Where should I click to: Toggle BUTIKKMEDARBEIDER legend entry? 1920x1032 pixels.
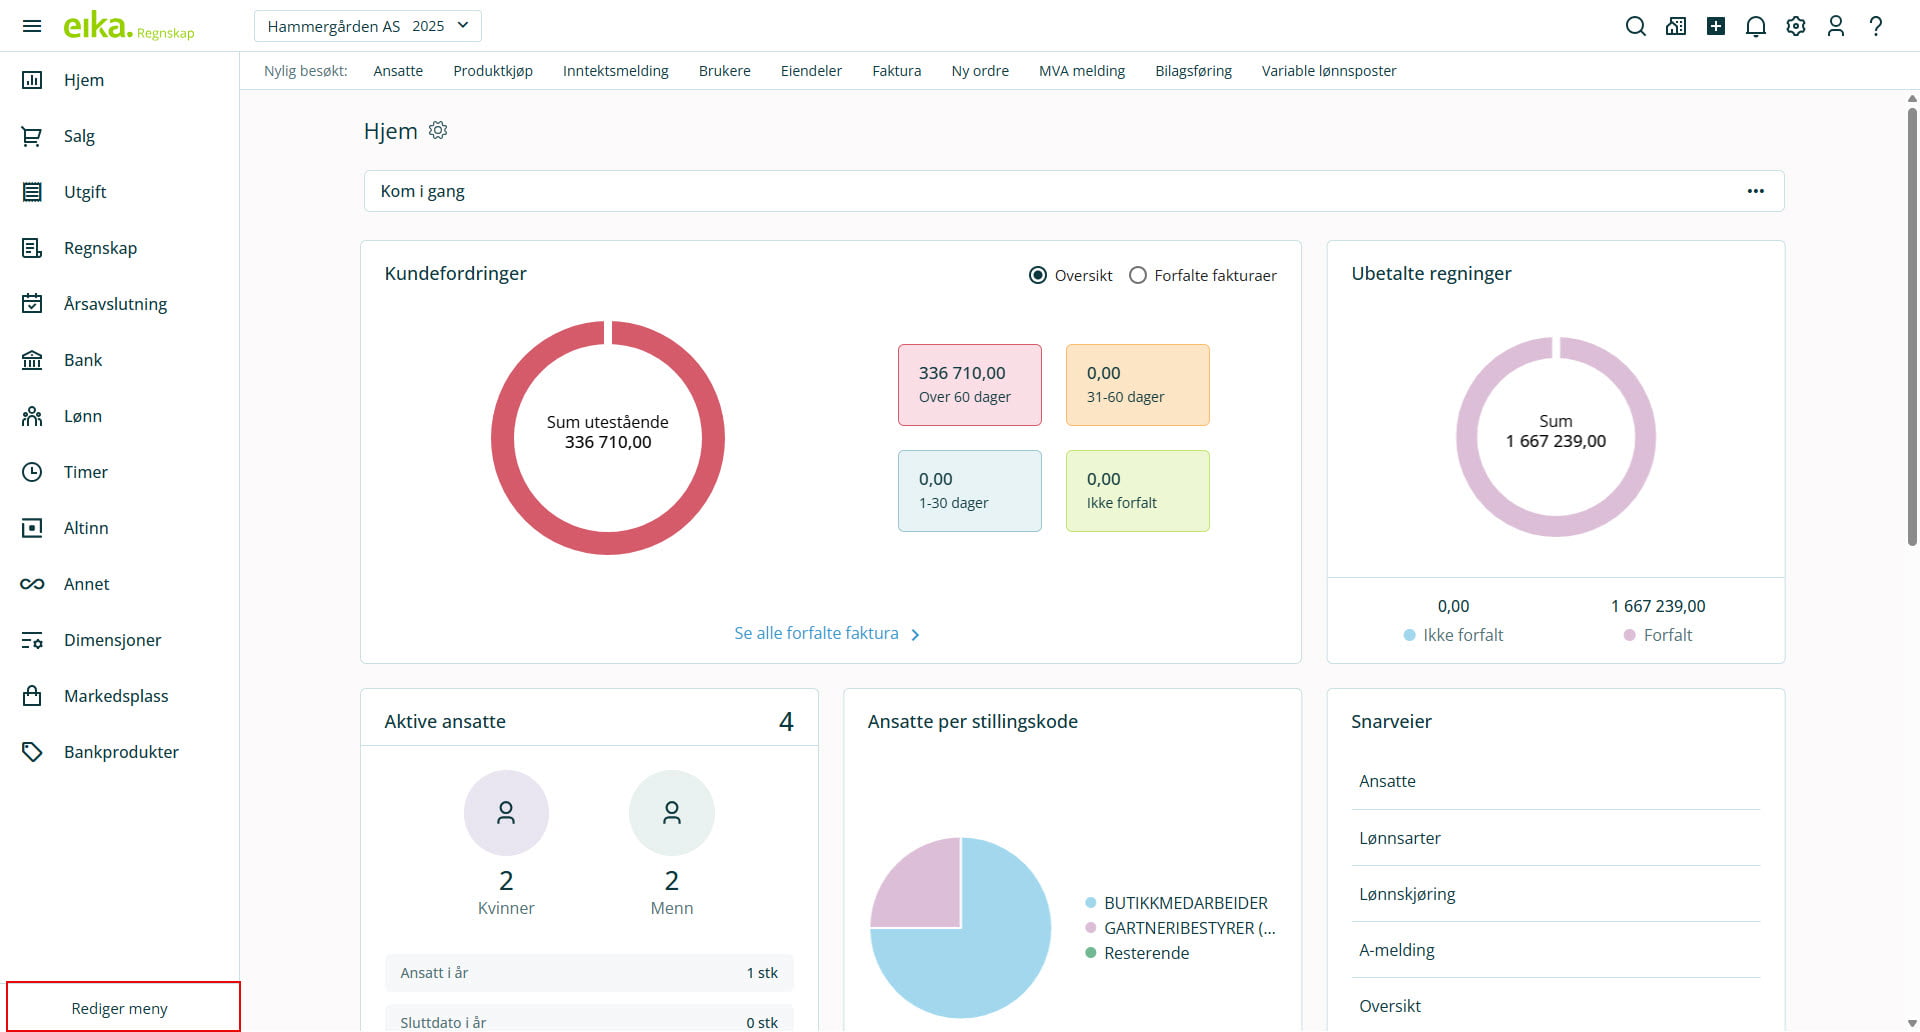click(x=1184, y=903)
